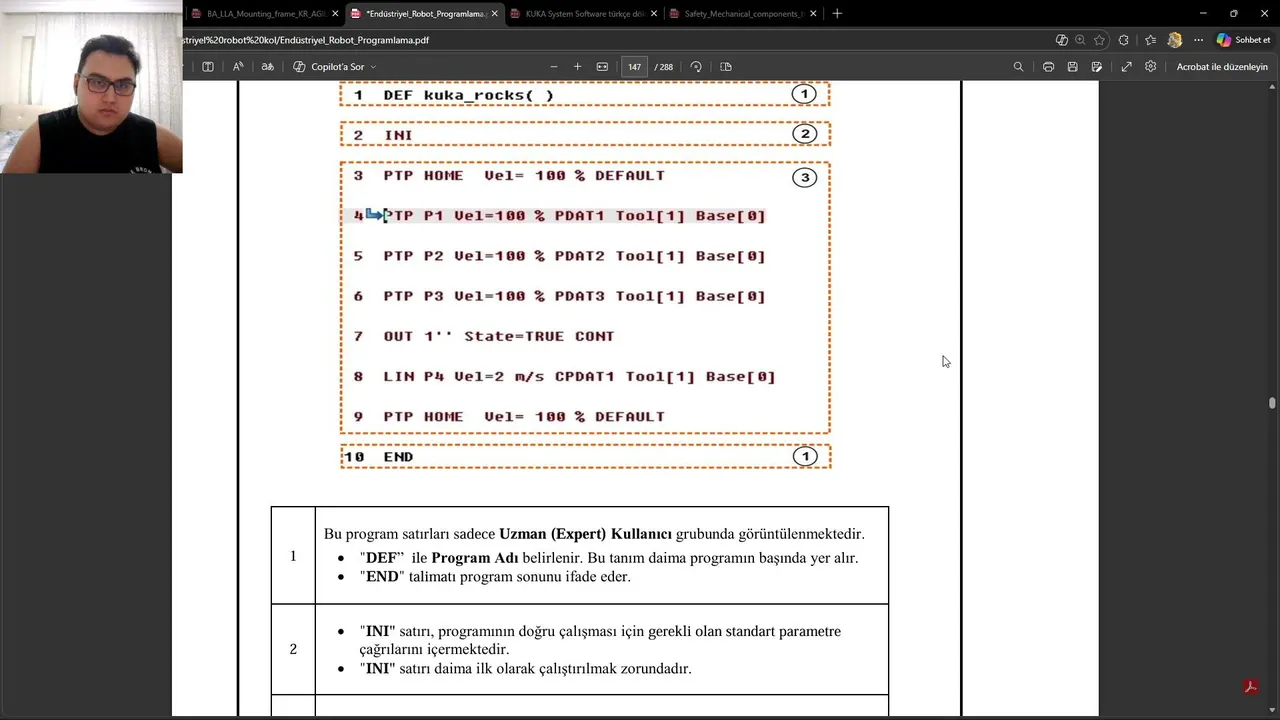Screen dimensions: 1280x720
Task: Close the KUKA System Software tab
Action: (x=654, y=14)
